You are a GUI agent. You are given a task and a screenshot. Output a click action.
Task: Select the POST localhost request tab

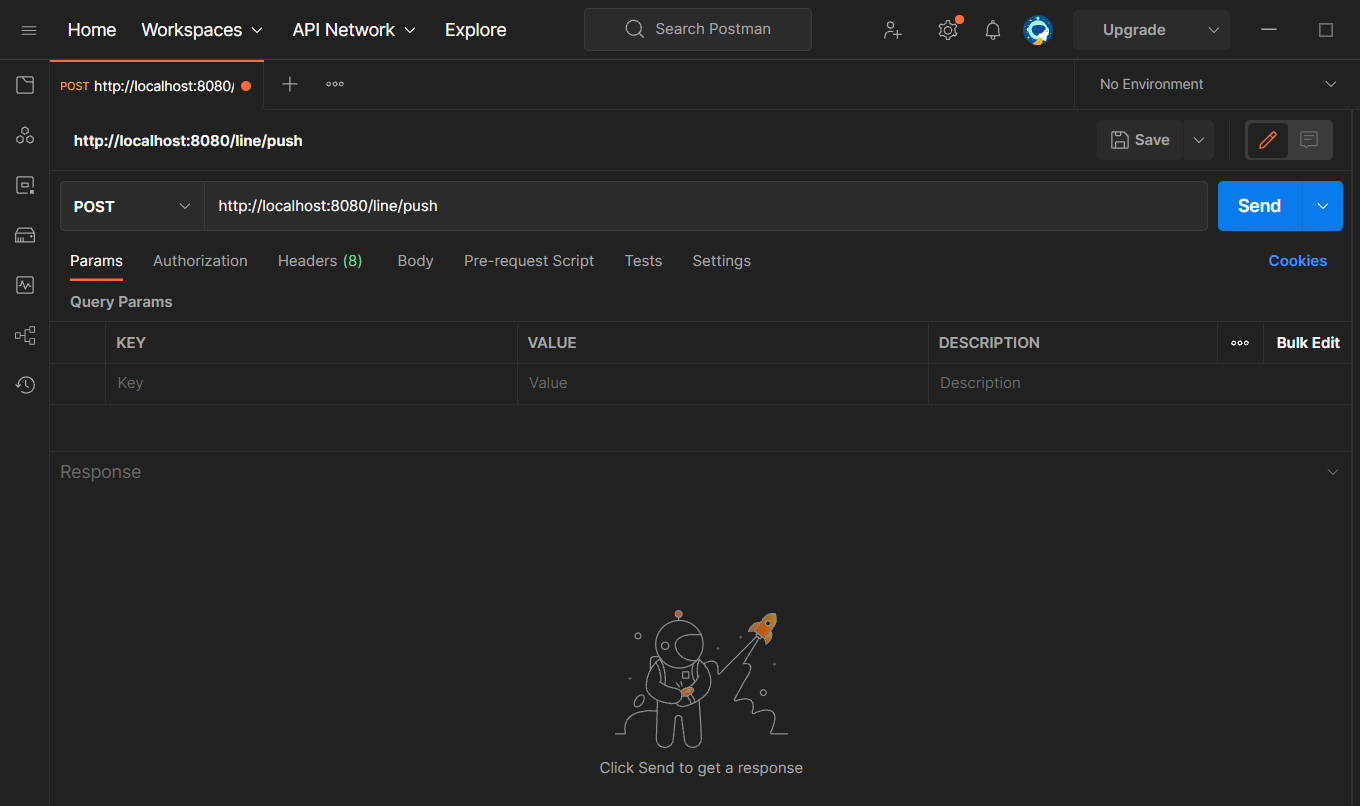(157, 85)
